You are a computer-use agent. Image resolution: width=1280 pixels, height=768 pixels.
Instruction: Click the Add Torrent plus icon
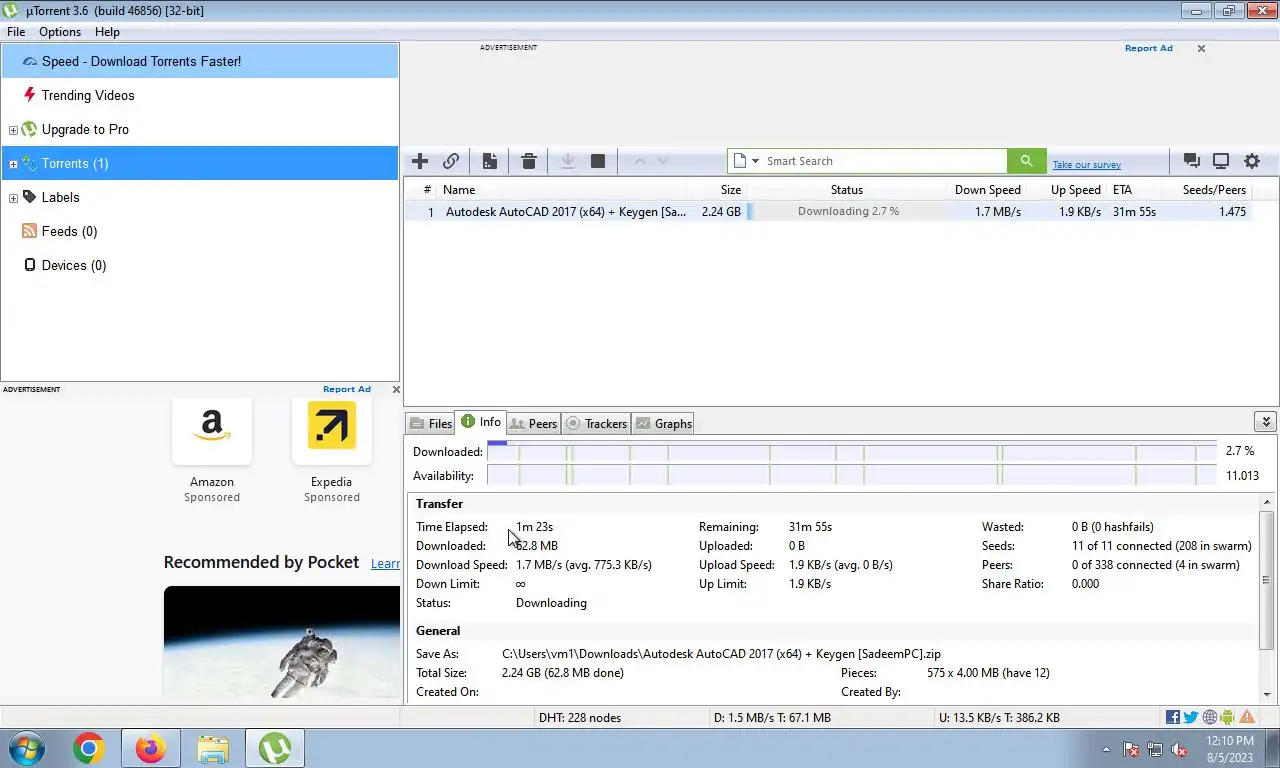(x=420, y=161)
